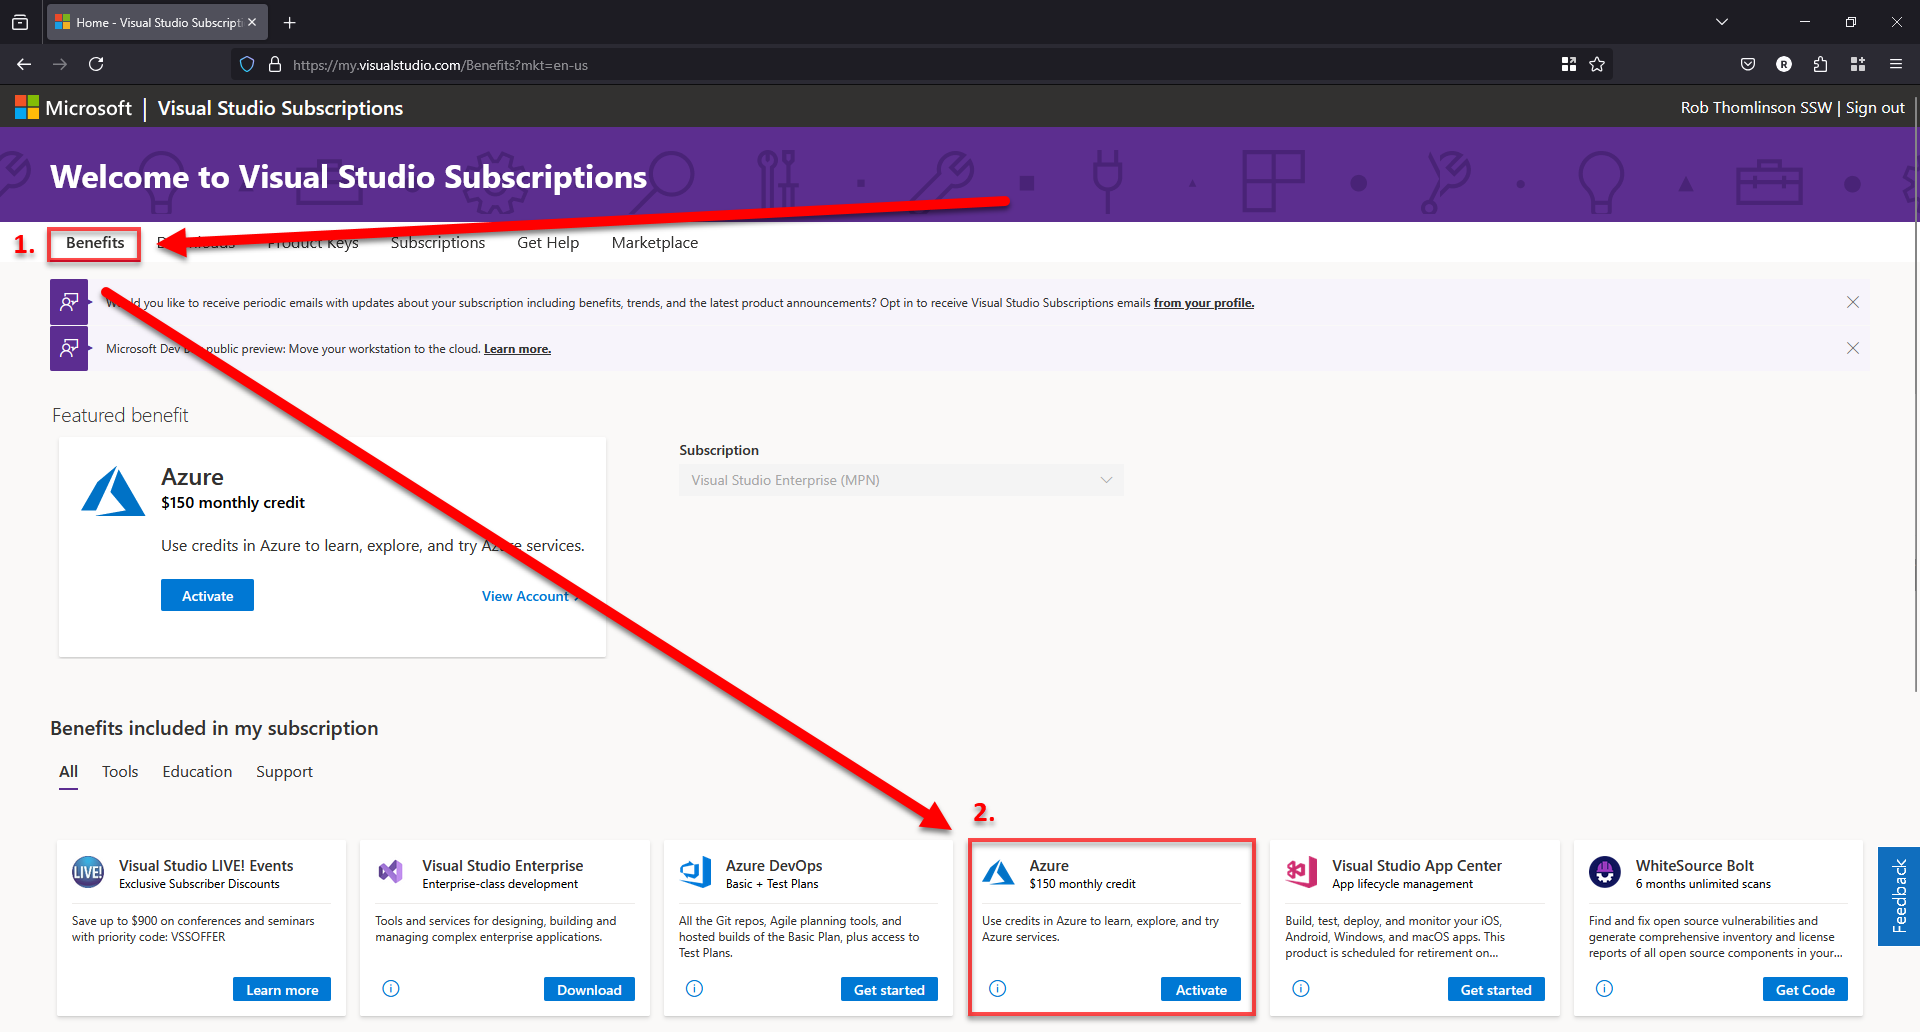Show info for Visual Studio App Center
This screenshot has height=1032, width=1920.
click(x=1301, y=988)
